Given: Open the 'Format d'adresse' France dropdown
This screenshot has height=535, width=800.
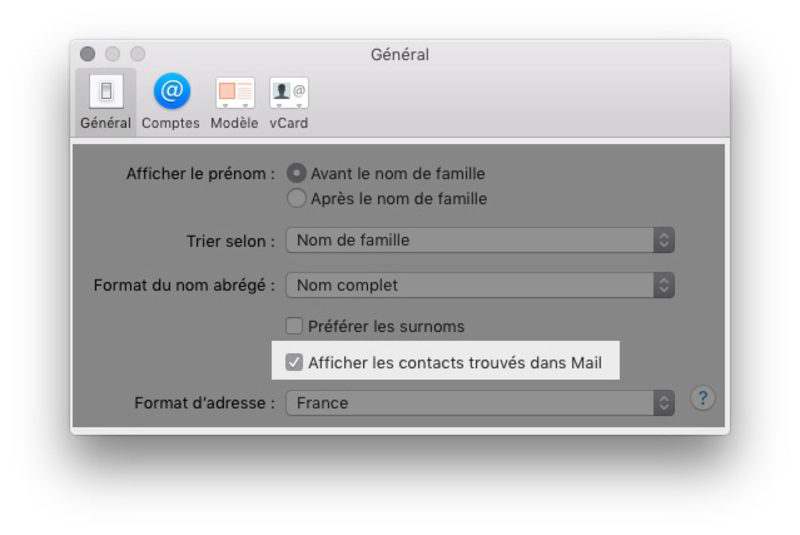Looking at the screenshot, I should [x=480, y=403].
